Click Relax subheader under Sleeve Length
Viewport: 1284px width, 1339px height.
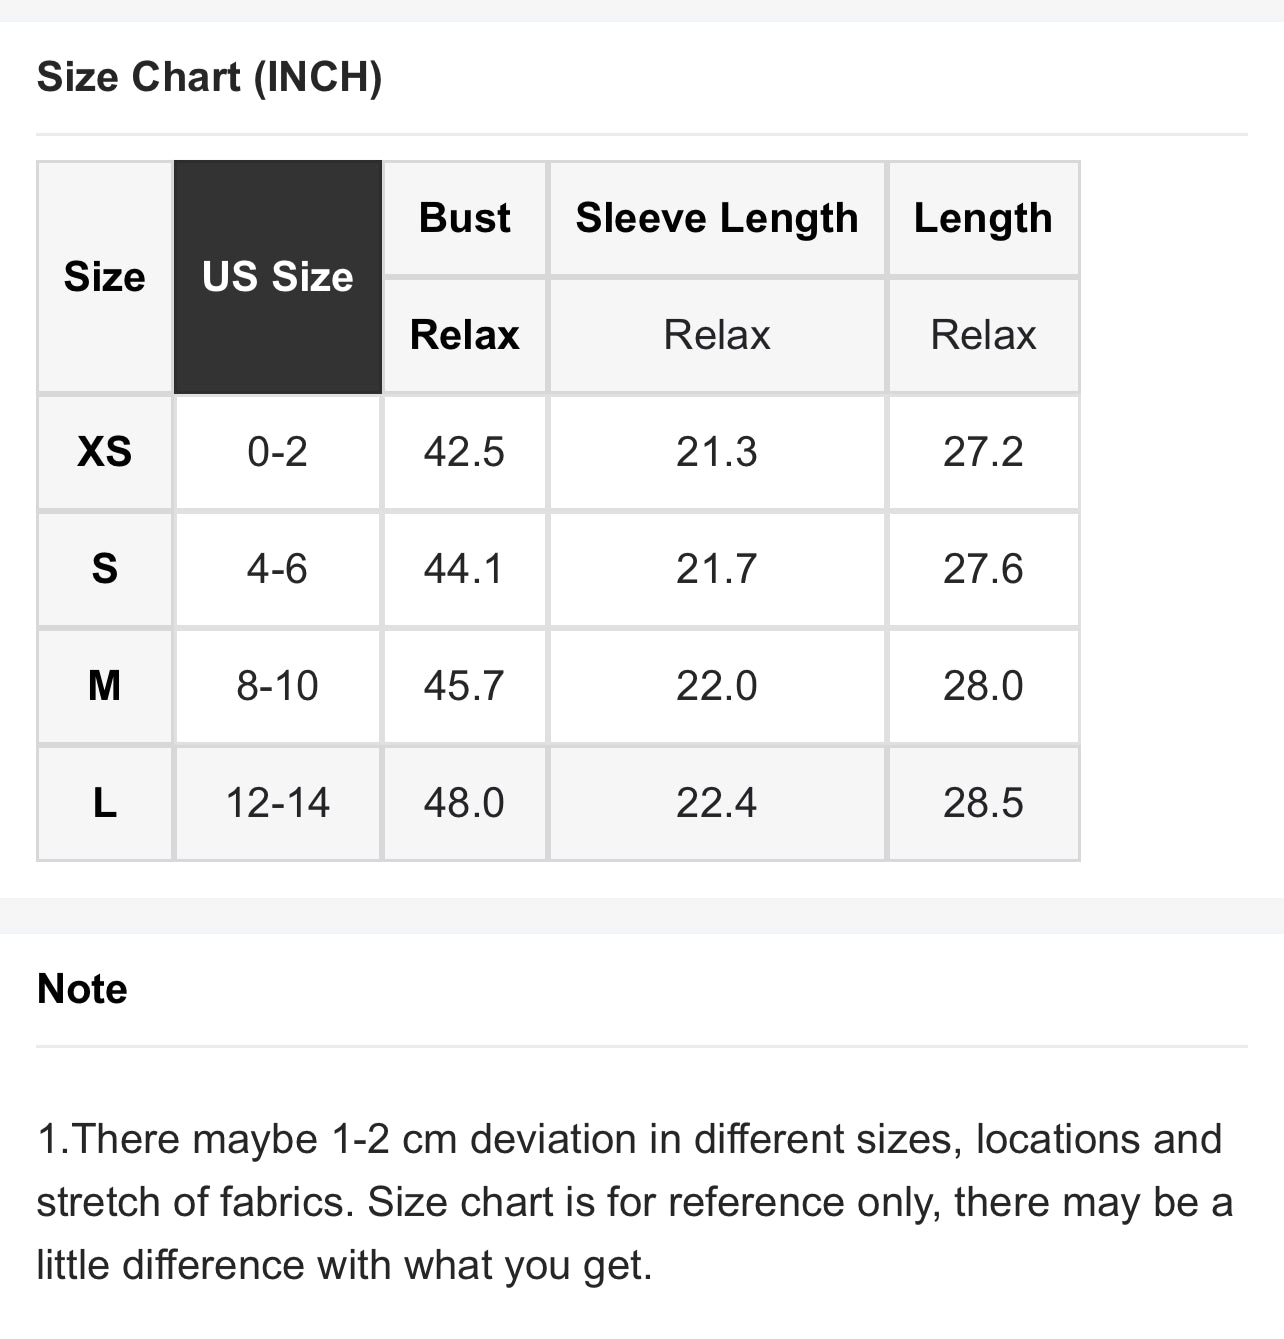coord(716,335)
